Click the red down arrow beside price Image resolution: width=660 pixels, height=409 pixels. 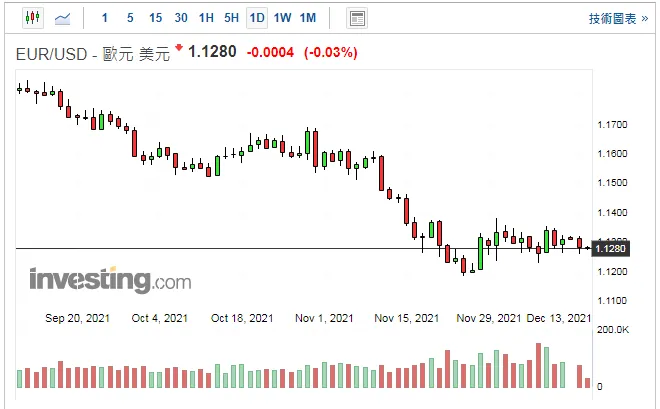tap(178, 47)
